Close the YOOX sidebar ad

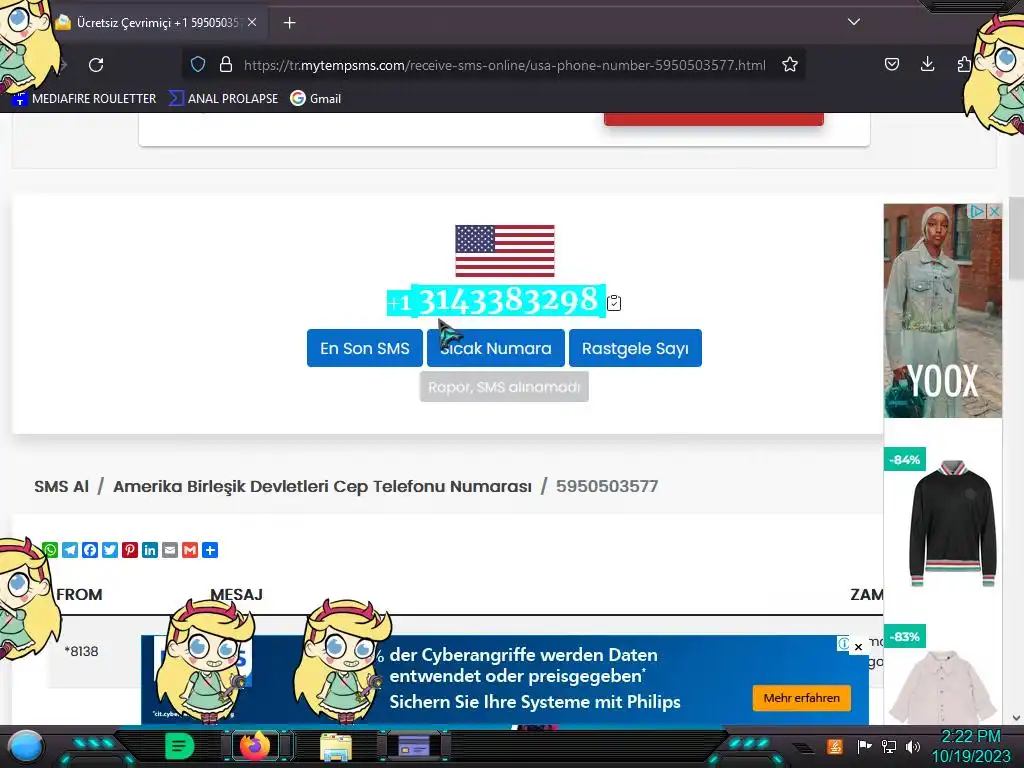(x=994, y=212)
